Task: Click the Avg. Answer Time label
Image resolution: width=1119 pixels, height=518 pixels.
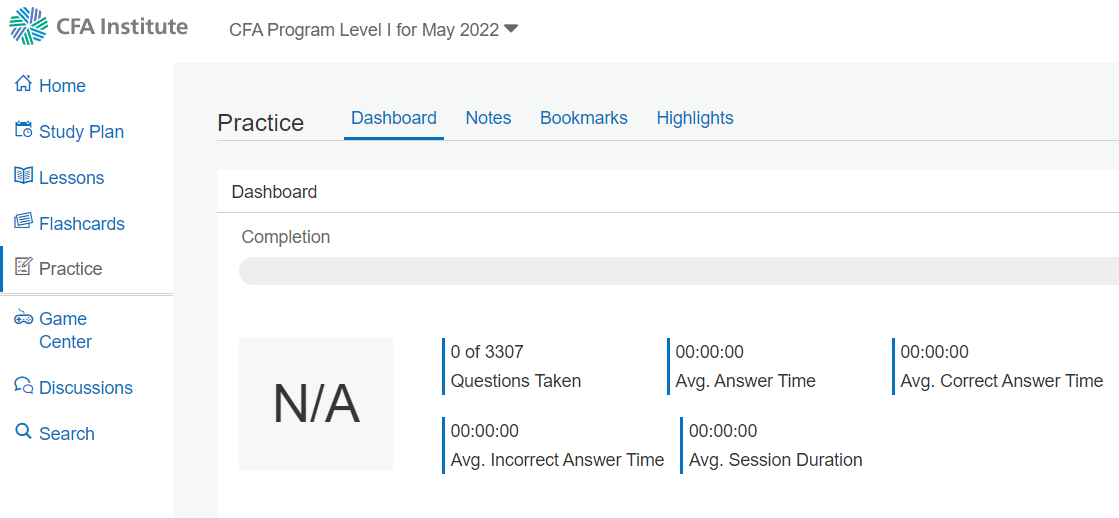Action: [746, 381]
